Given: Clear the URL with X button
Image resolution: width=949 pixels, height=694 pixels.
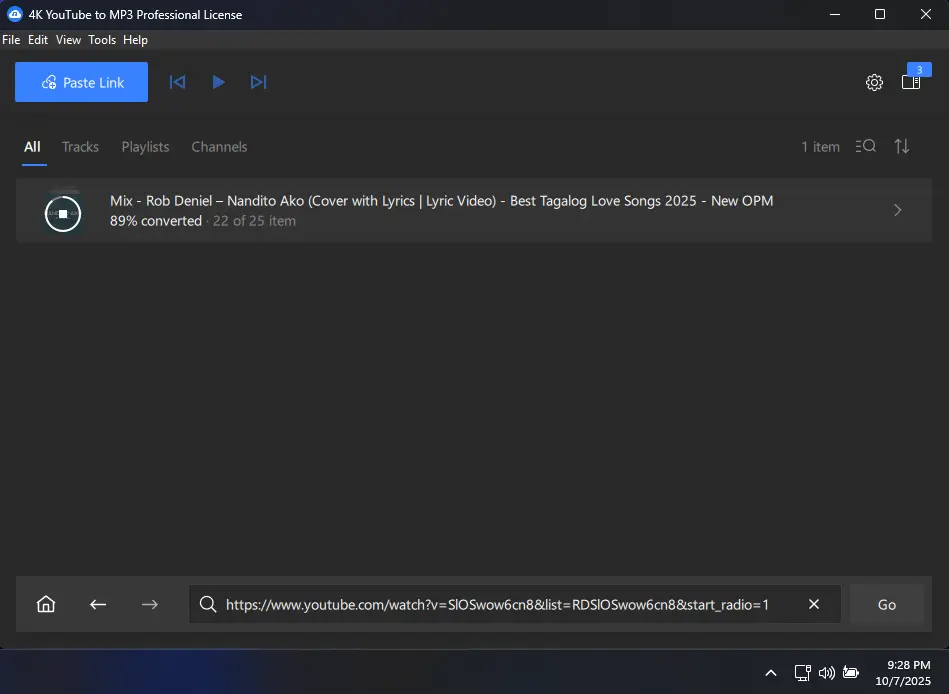Looking at the screenshot, I should pyautogui.click(x=814, y=604).
